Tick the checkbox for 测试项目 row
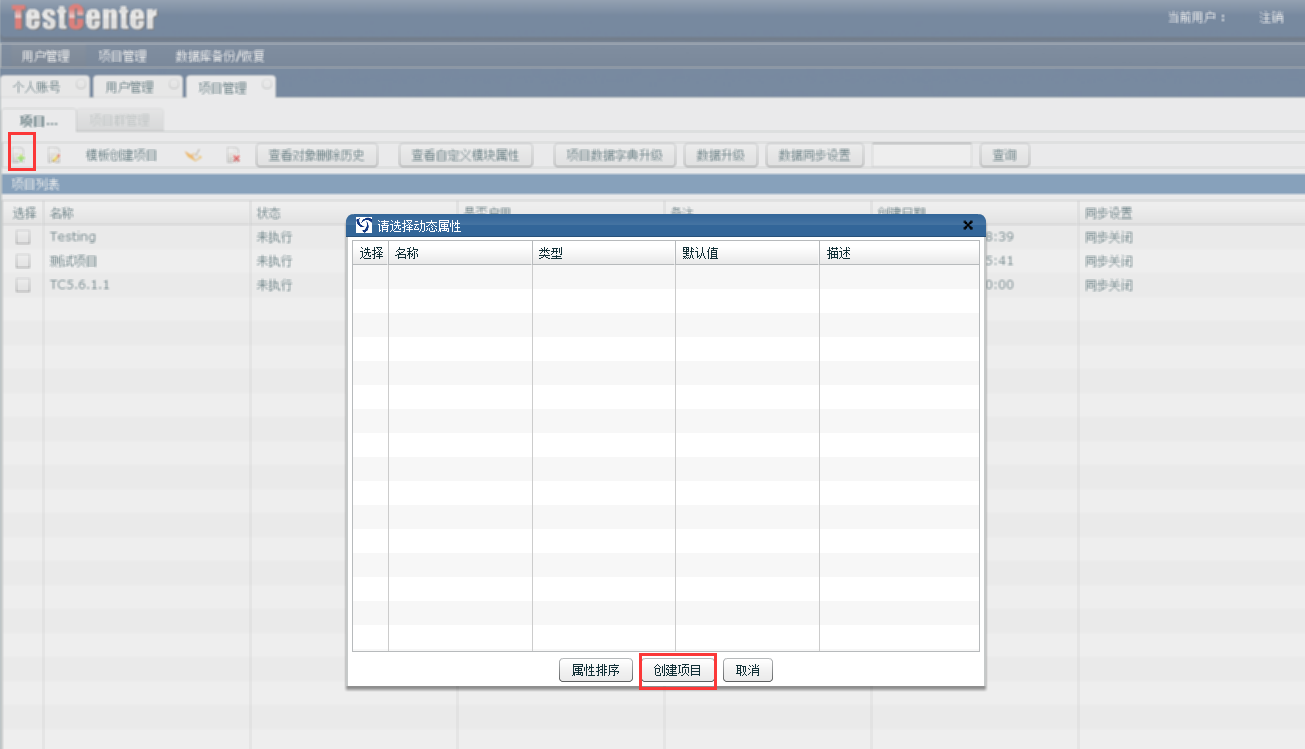The image size is (1305, 749). pos(23,261)
